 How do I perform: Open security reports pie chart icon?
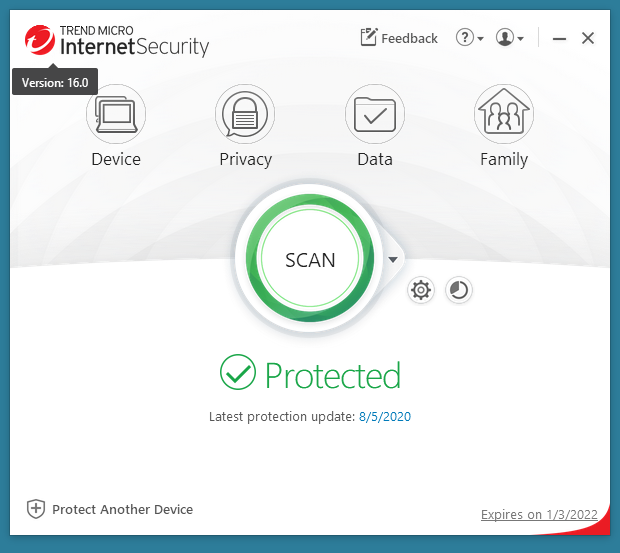coord(458,291)
